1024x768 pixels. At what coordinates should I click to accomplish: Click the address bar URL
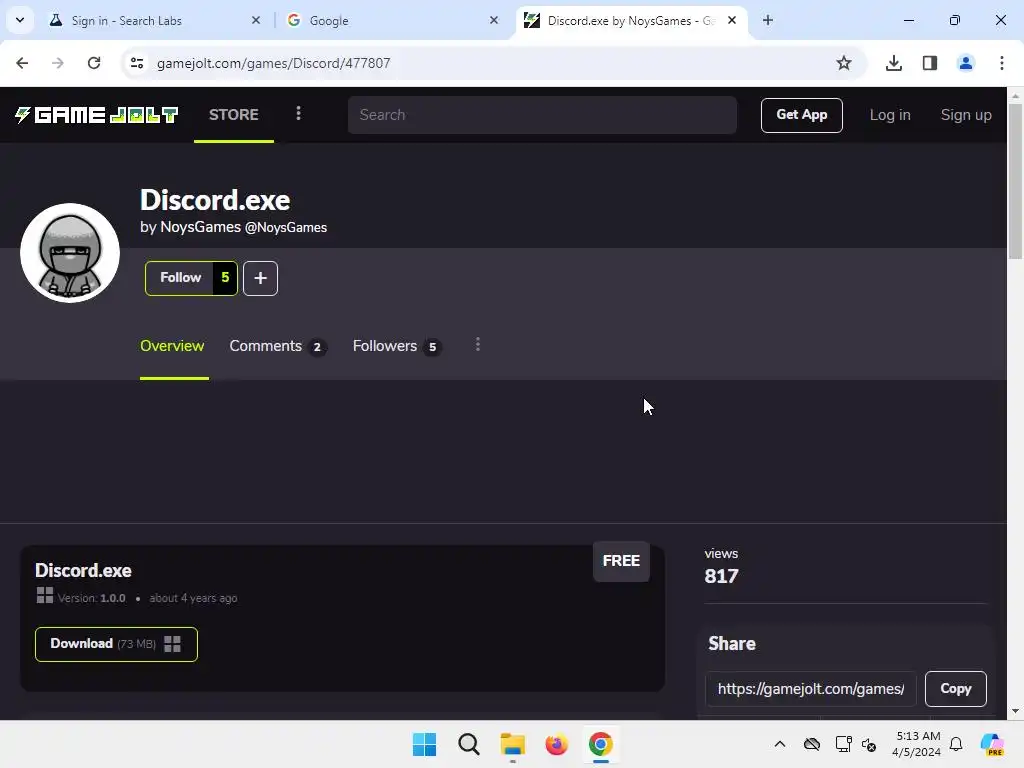click(274, 63)
